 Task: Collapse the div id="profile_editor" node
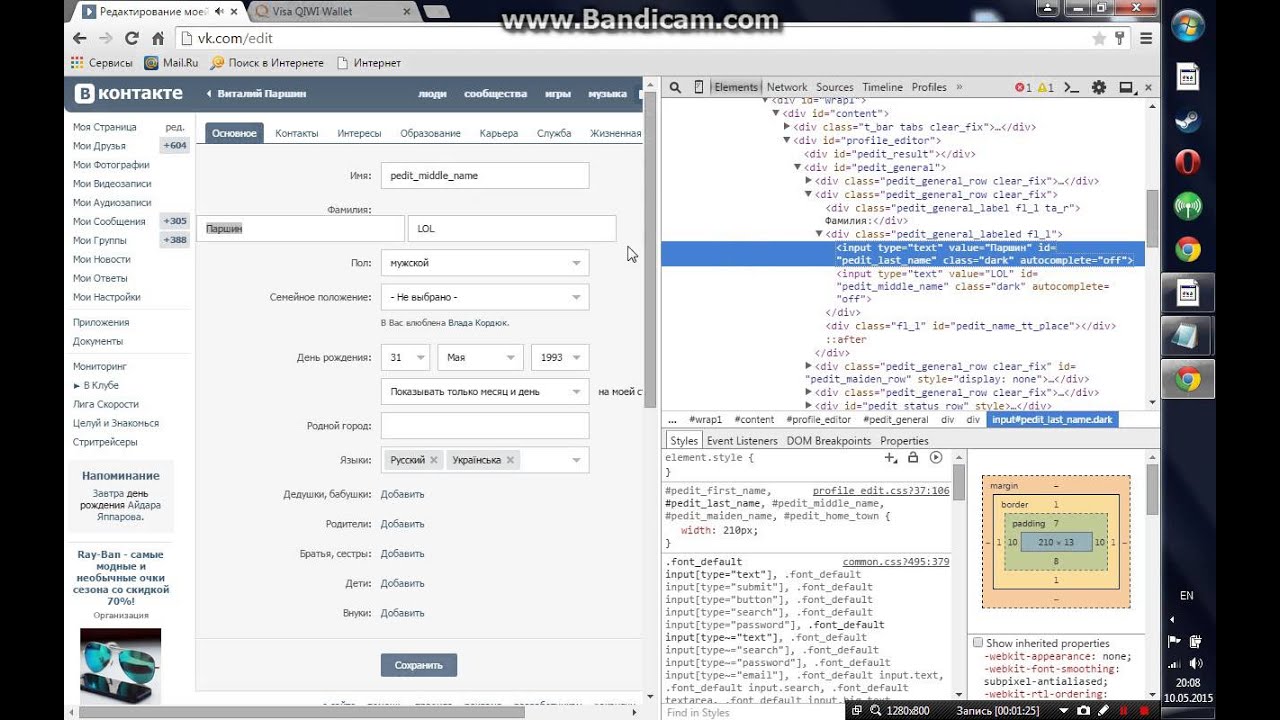pos(787,141)
